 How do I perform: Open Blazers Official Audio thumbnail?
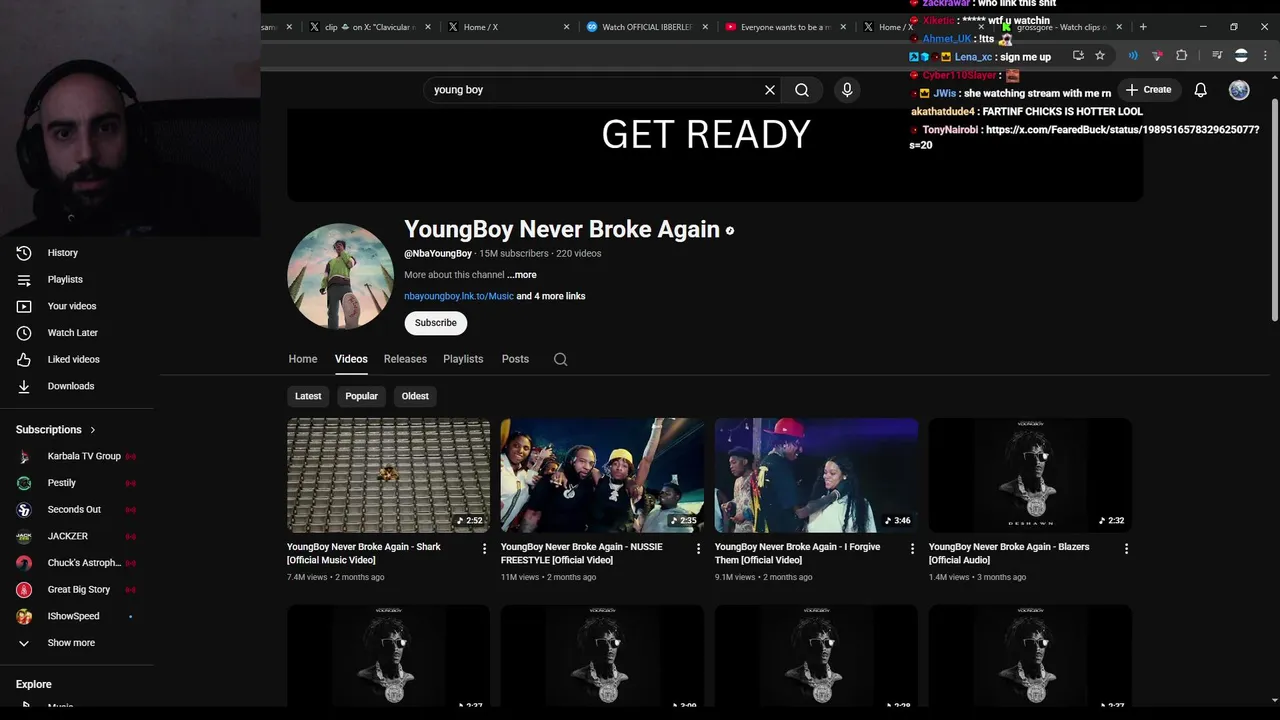[1031, 475]
